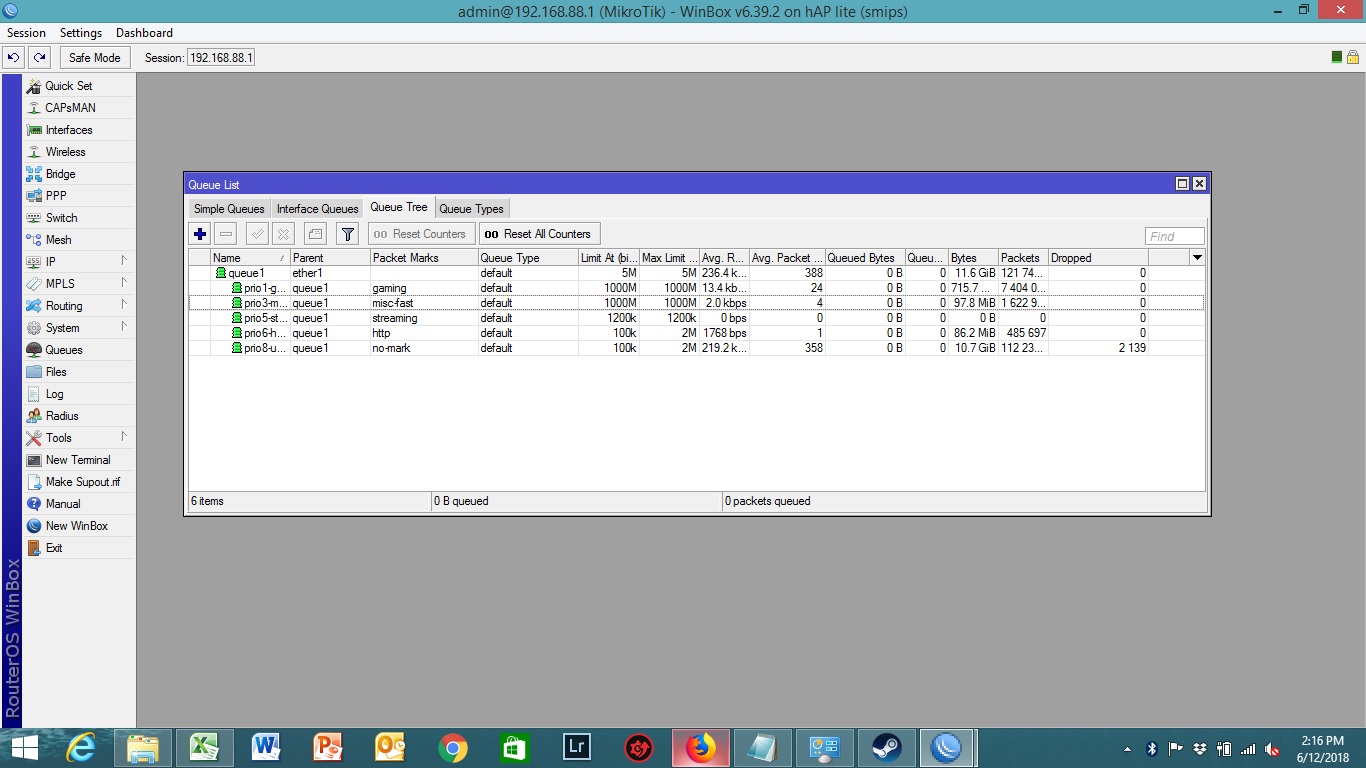Open the column selector dropdown arrow
This screenshot has height=768, width=1366.
click(1197, 258)
